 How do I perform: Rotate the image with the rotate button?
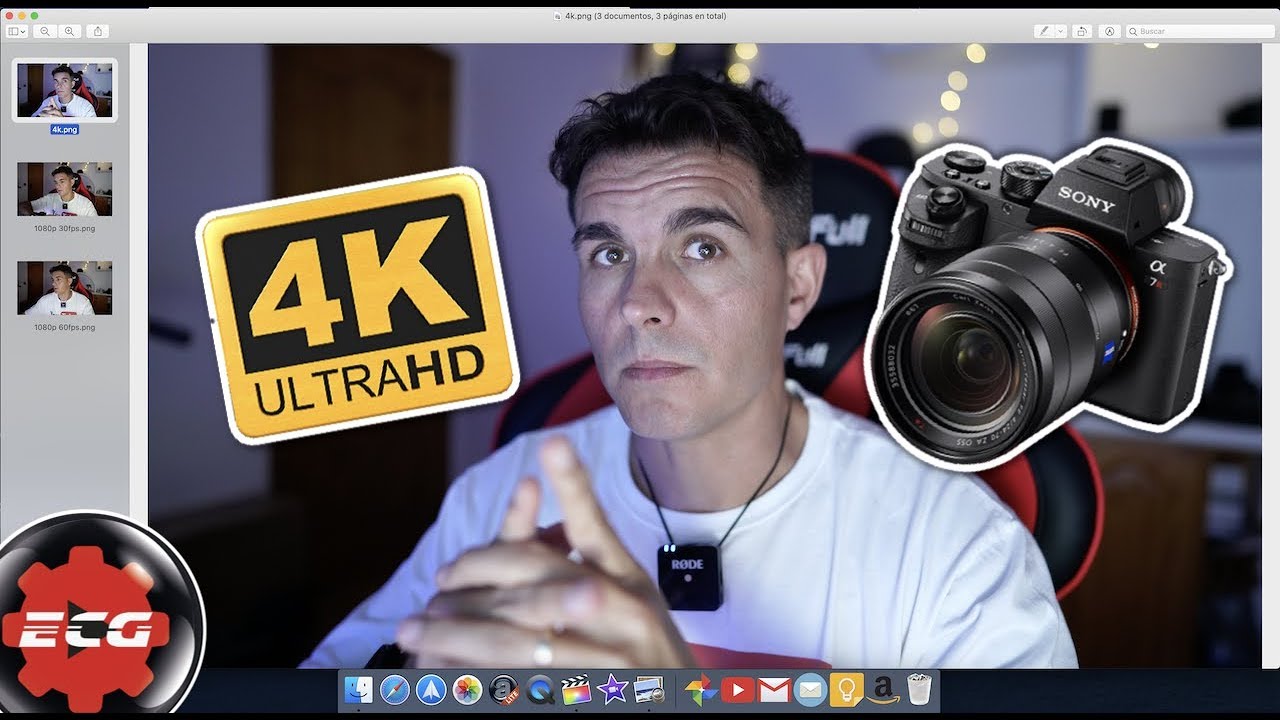coord(1082,32)
